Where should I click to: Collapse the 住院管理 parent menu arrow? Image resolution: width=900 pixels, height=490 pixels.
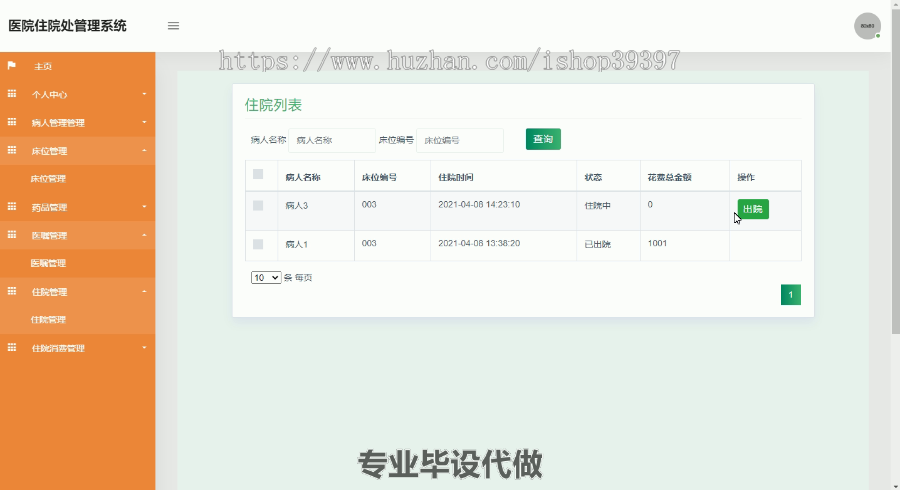pyautogui.click(x=144, y=291)
